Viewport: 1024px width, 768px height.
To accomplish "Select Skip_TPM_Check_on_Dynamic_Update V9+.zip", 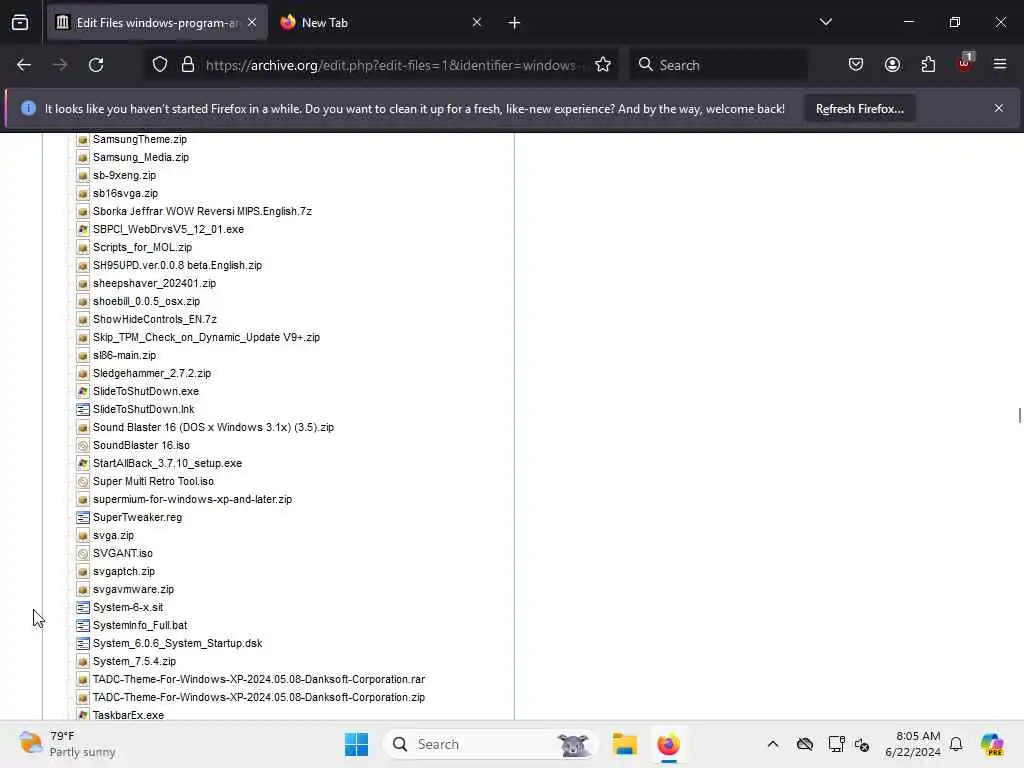I will (206, 338).
